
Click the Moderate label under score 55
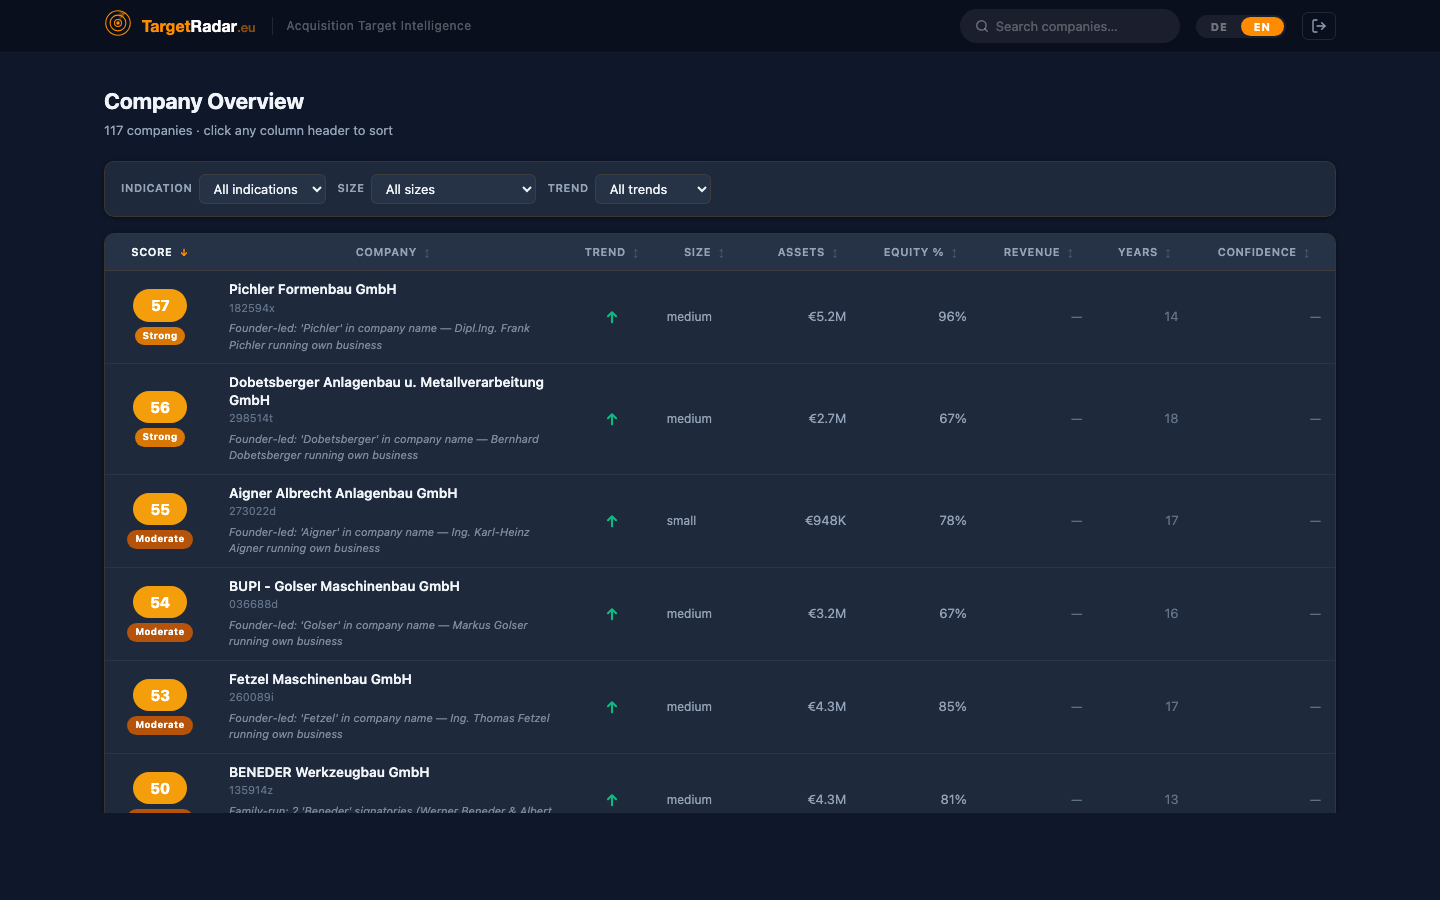[x=160, y=539]
